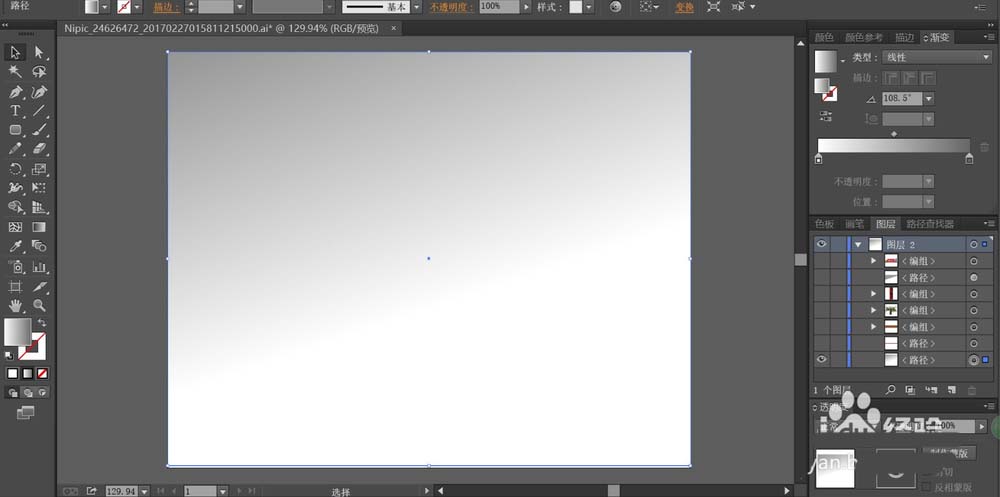Select the Column Graph tool

40,267
